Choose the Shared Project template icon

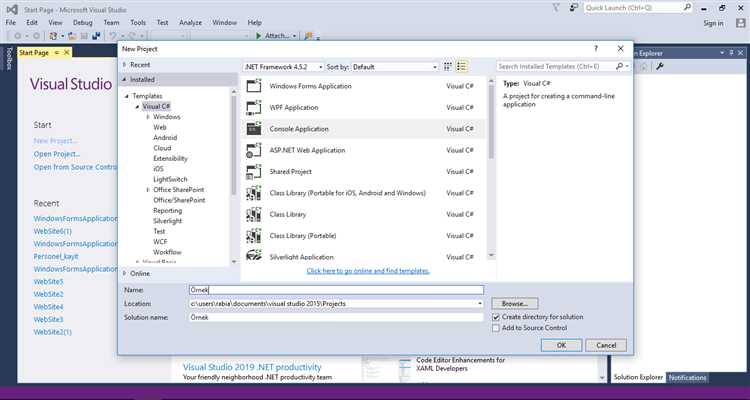pos(251,172)
